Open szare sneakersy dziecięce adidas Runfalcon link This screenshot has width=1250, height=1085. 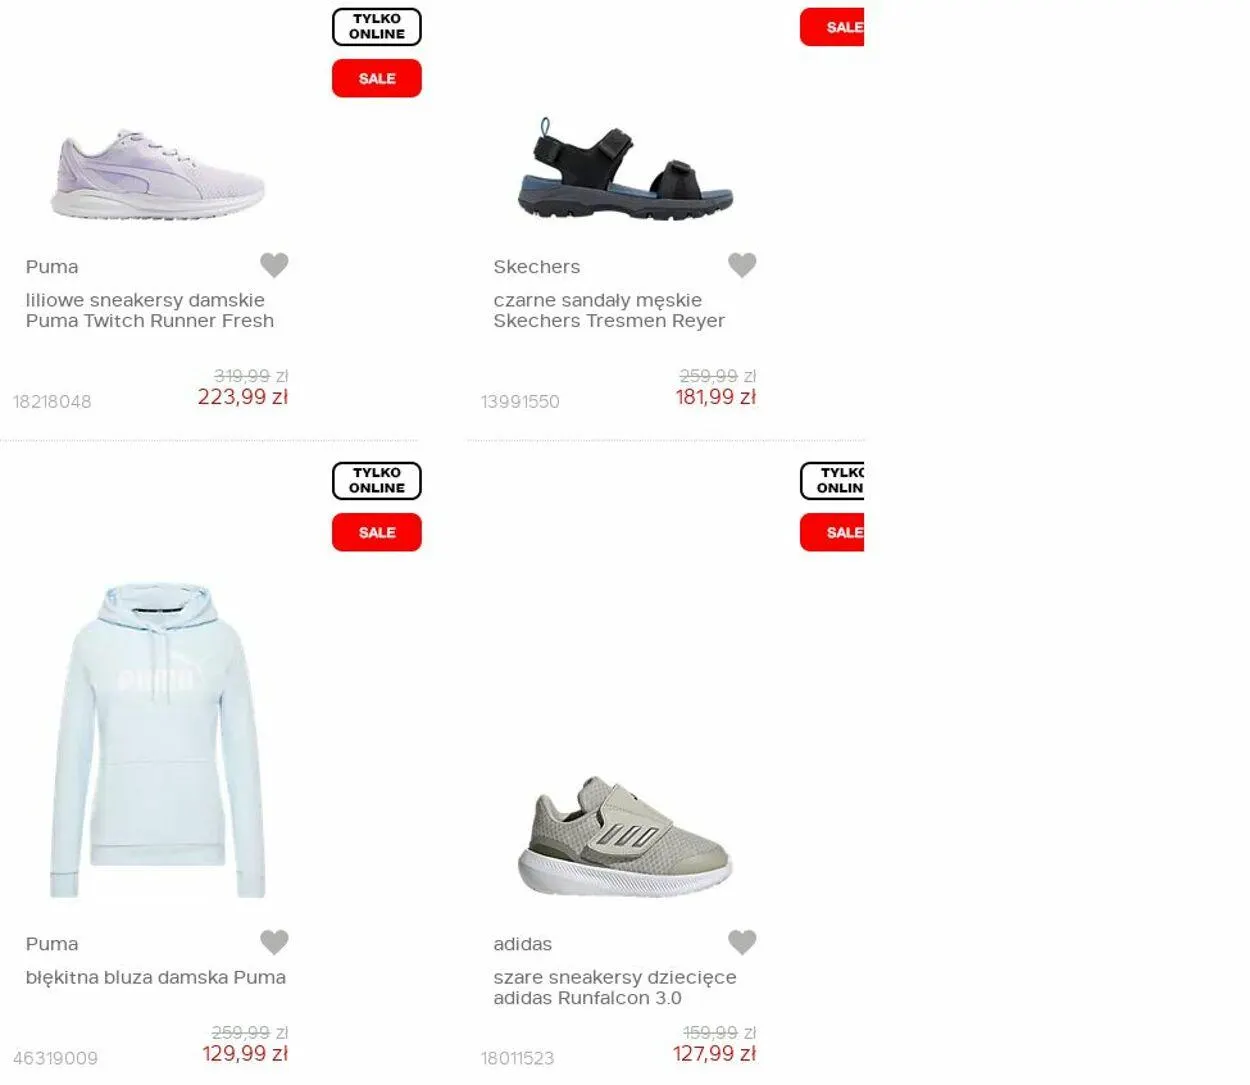[x=615, y=987]
